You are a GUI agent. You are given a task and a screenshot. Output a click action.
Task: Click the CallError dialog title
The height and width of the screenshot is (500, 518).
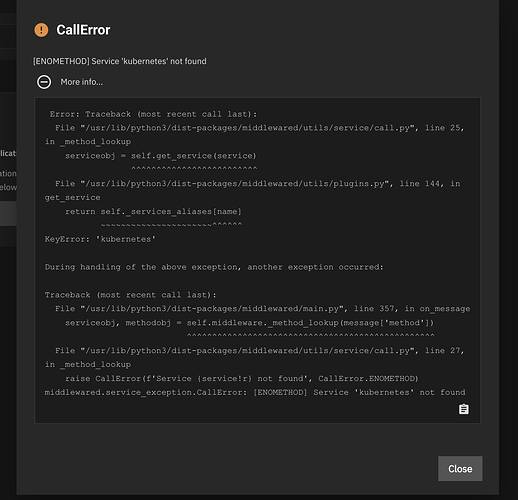(x=83, y=30)
